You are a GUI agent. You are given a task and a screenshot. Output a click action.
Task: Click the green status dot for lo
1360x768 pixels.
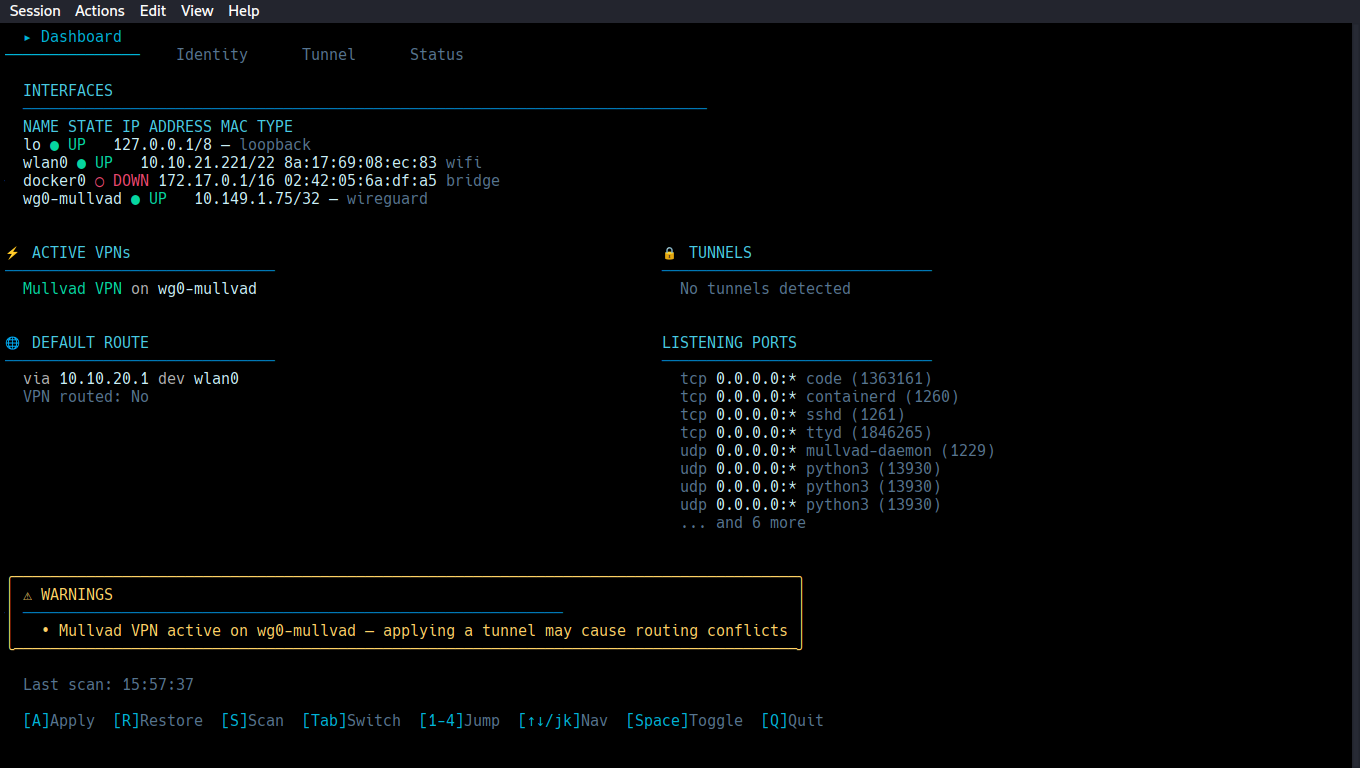[x=55, y=145]
